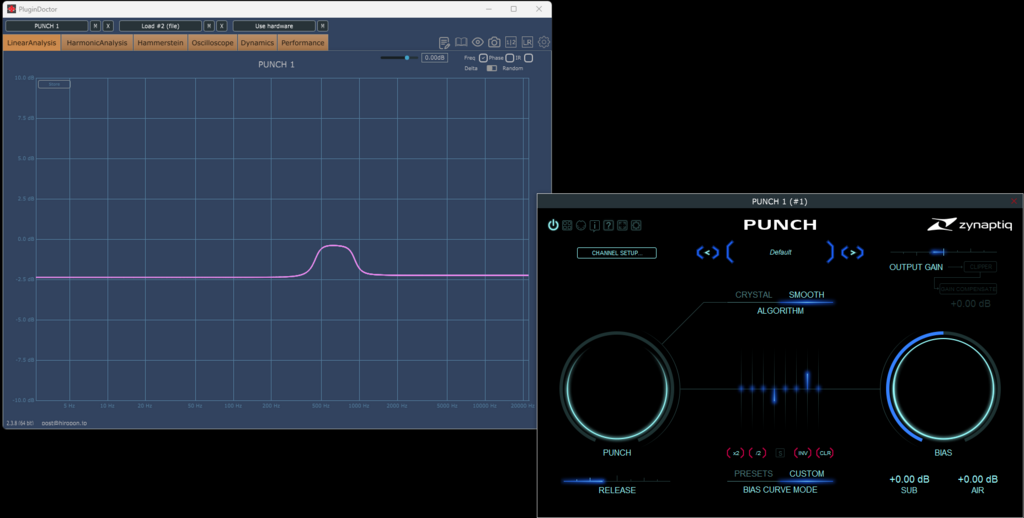The width and height of the screenshot is (1024, 518).
Task: Switch to Performance tab
Action: coord(303,42)
